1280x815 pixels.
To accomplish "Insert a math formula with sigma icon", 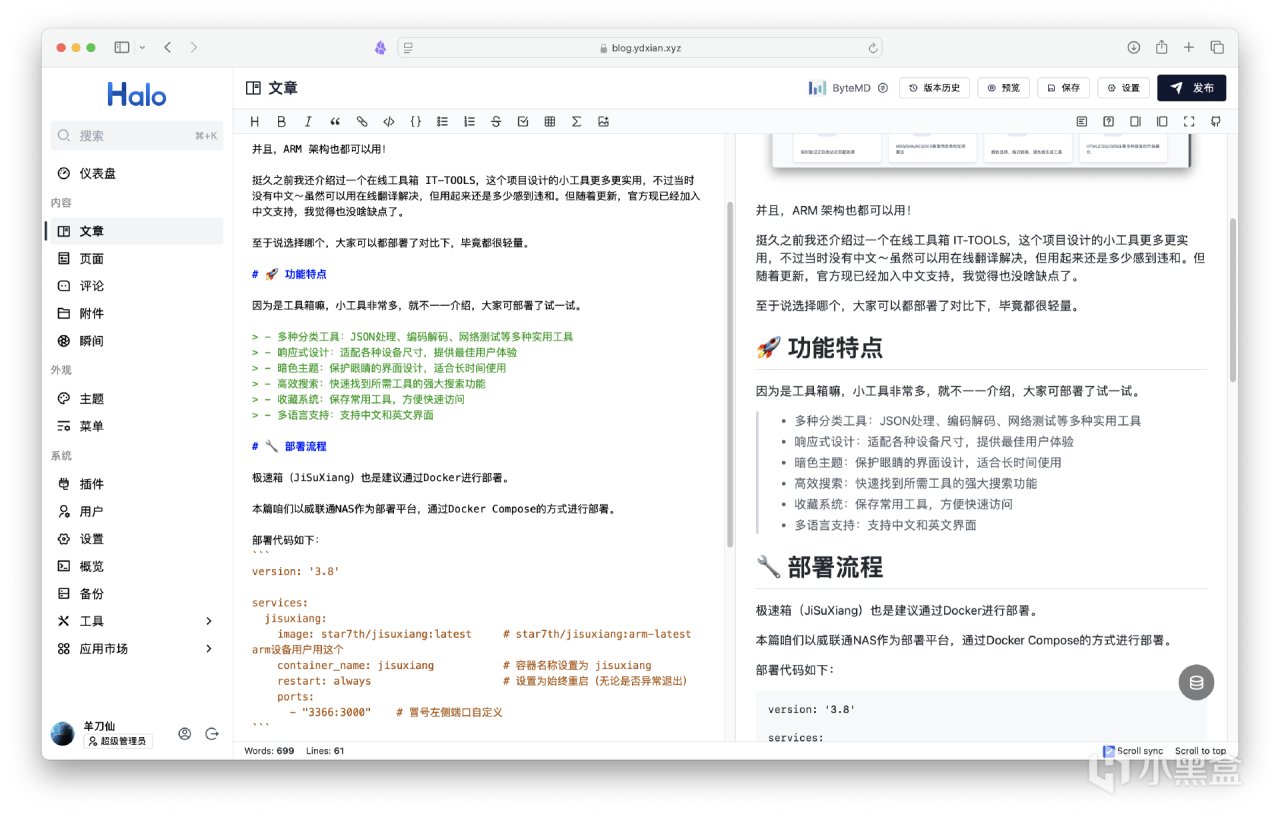I will point(576,122).
